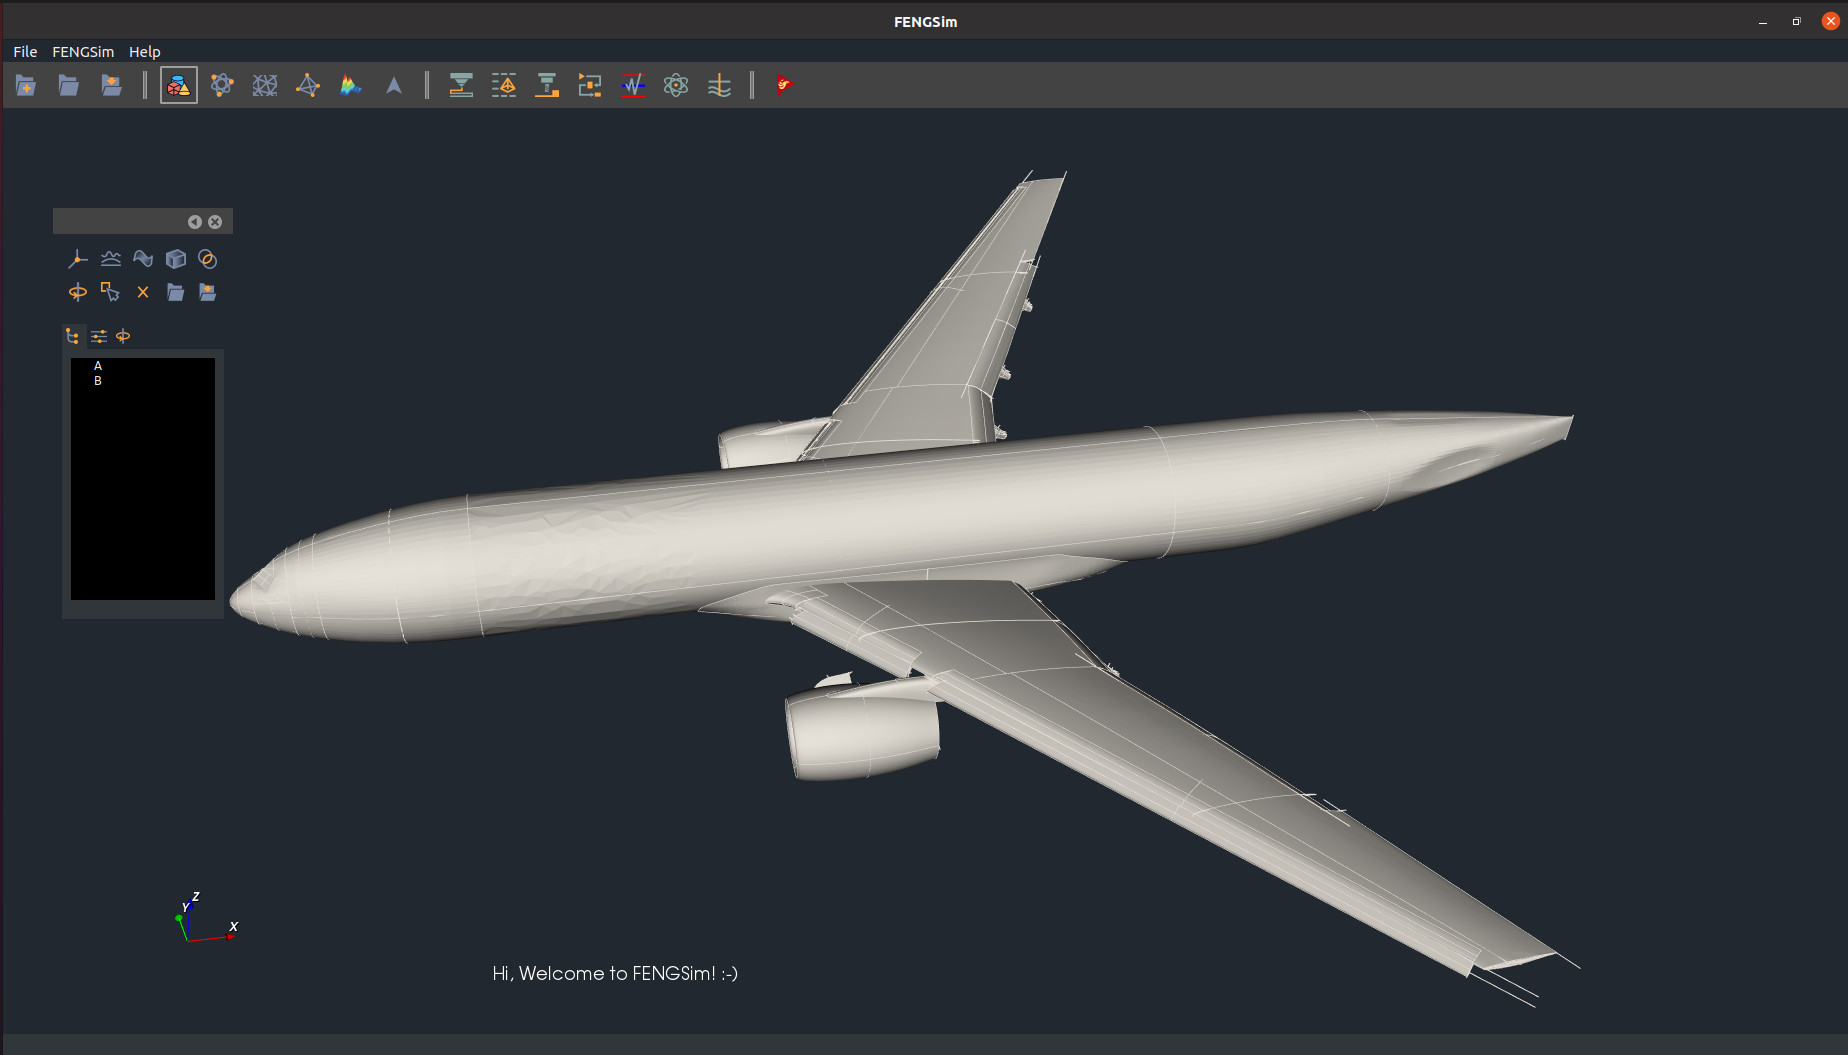This screenshot has width=1848, height=1055.
Task: Open the File menu
Action: [25, 52]
